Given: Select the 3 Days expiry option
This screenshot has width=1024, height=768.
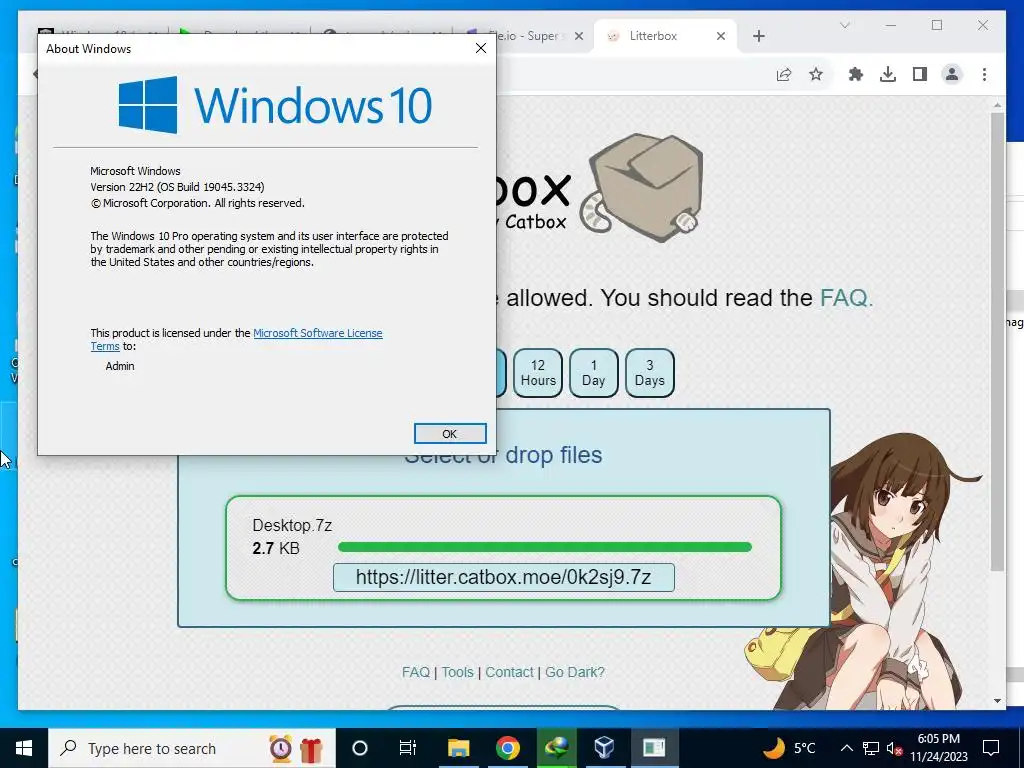Looking at the screenshot, I should click(x=650, y=373).
